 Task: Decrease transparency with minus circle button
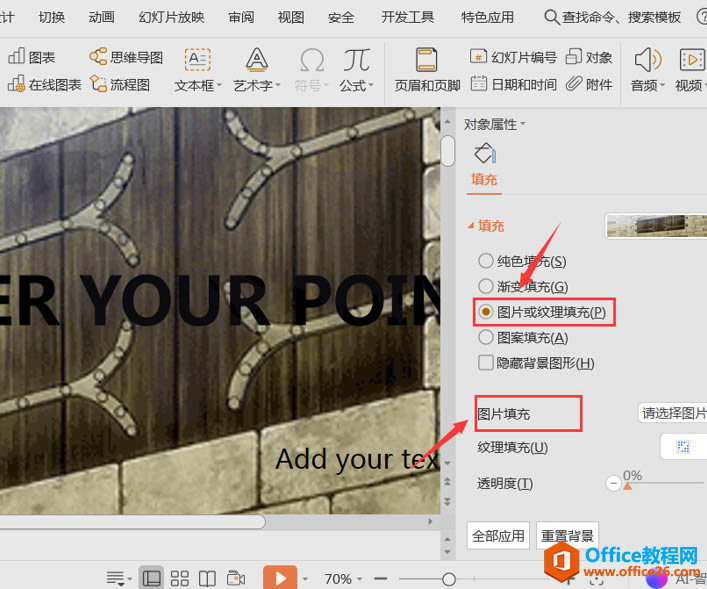click(x=613, y=483)
